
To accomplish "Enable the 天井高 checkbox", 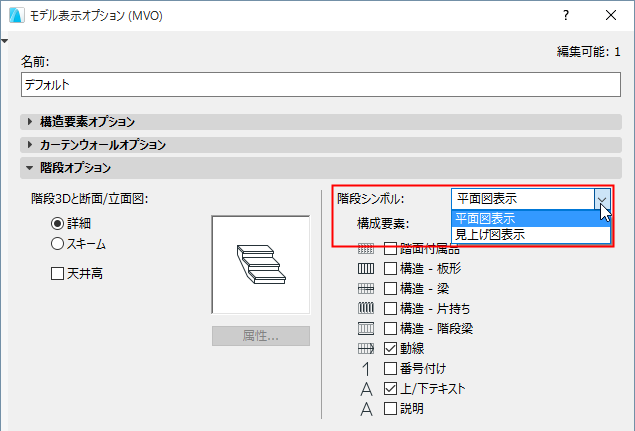I will [58, 273].
